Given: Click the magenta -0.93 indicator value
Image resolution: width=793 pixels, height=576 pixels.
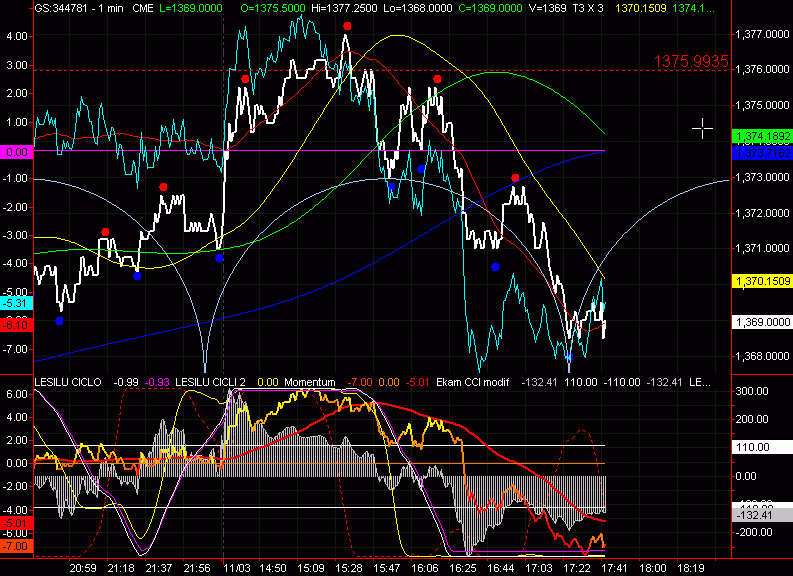Looking at the screenshot, I should click(157, 382).
